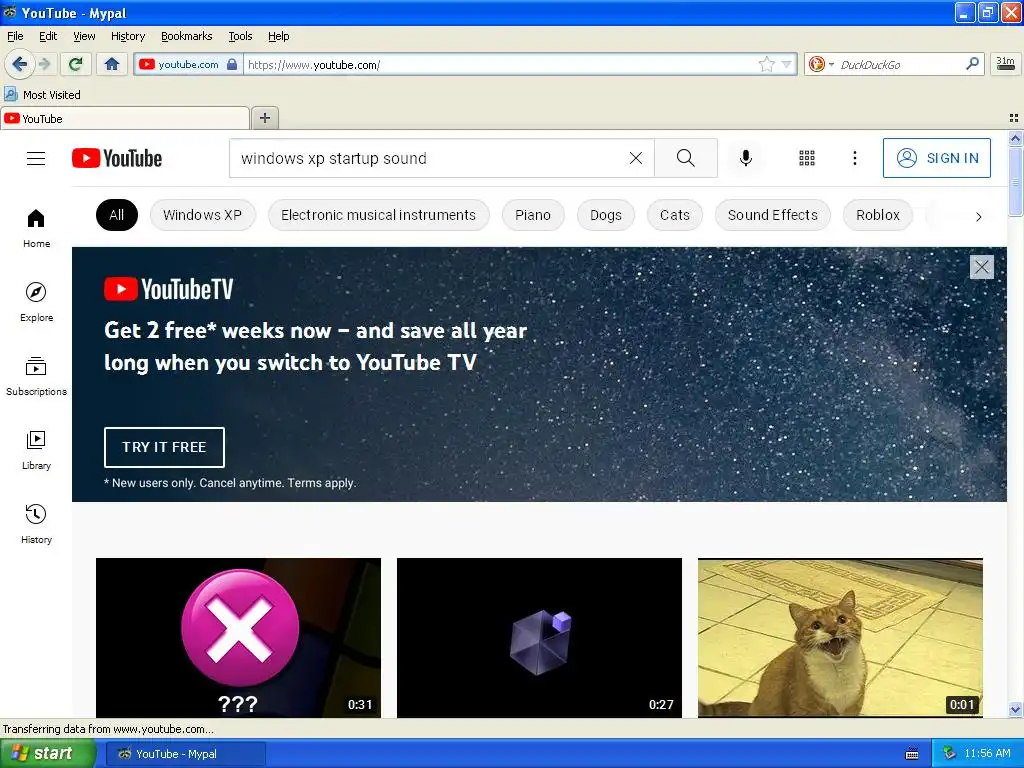Open the Tools menu
The image size is (1024, 768).
(240, 36)
